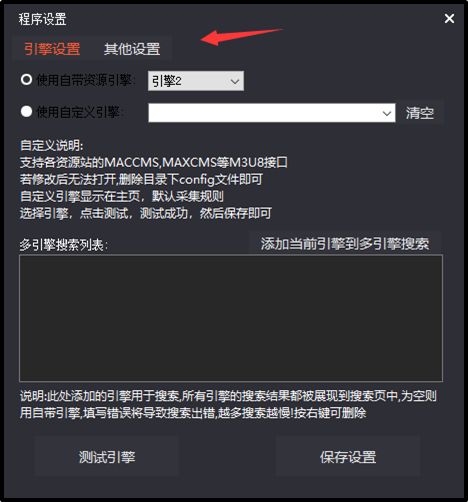
Task: Click the 程序设置 title text
Action: (42, 19)
